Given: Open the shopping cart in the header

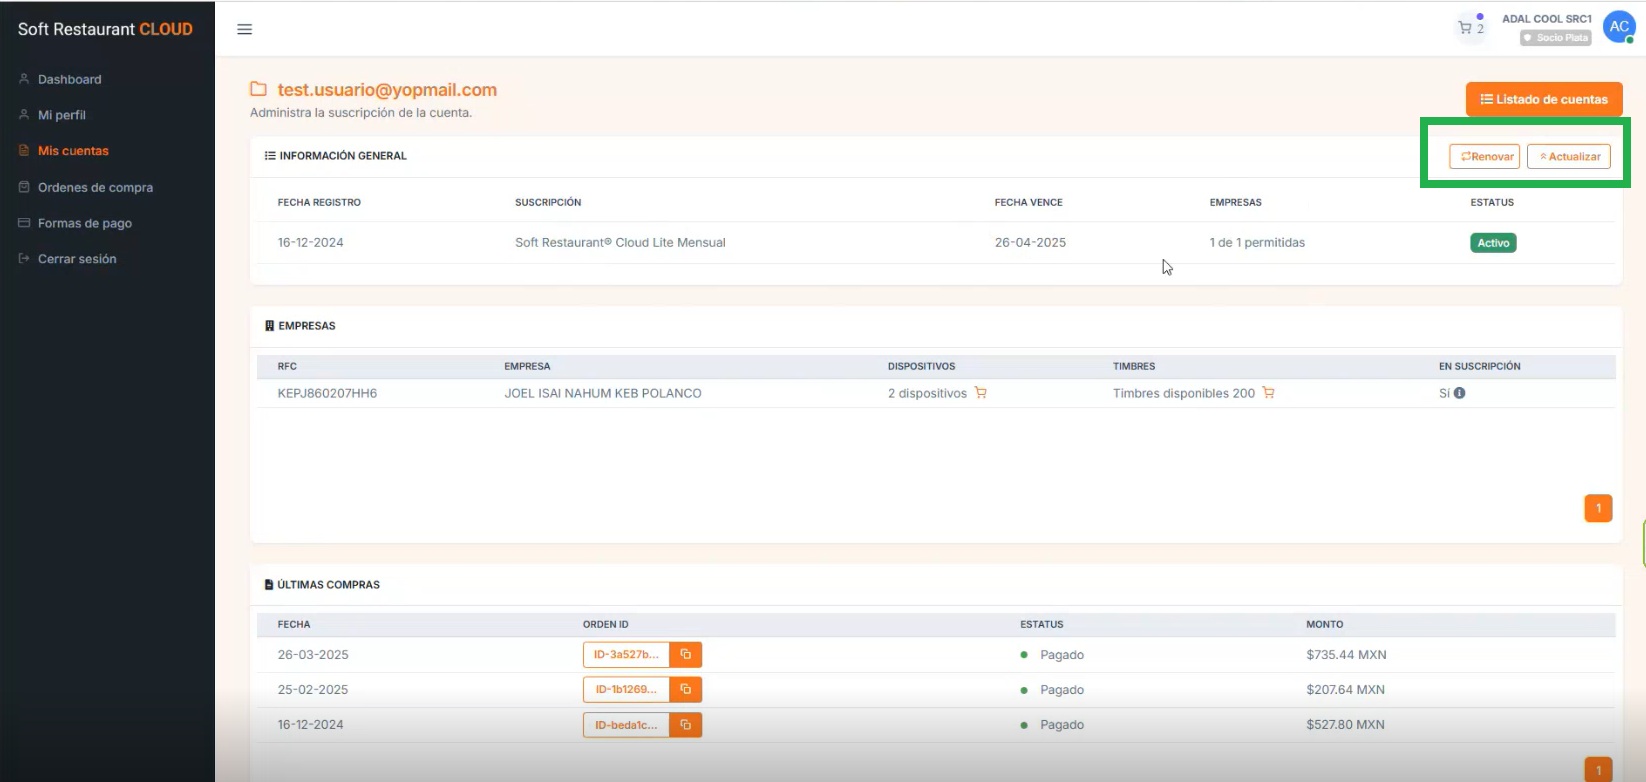Looking at the screenshot, I should point(1470,28).
